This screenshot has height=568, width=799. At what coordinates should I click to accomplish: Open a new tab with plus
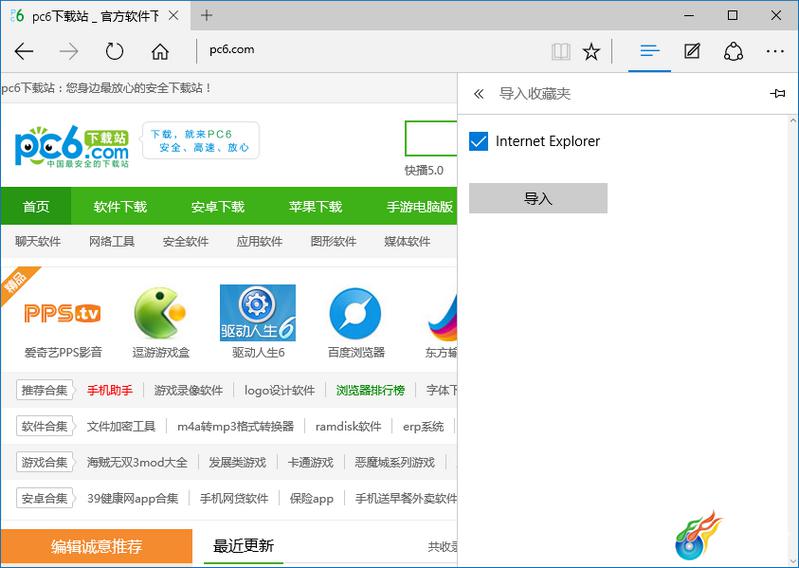(x=206, y=16)
